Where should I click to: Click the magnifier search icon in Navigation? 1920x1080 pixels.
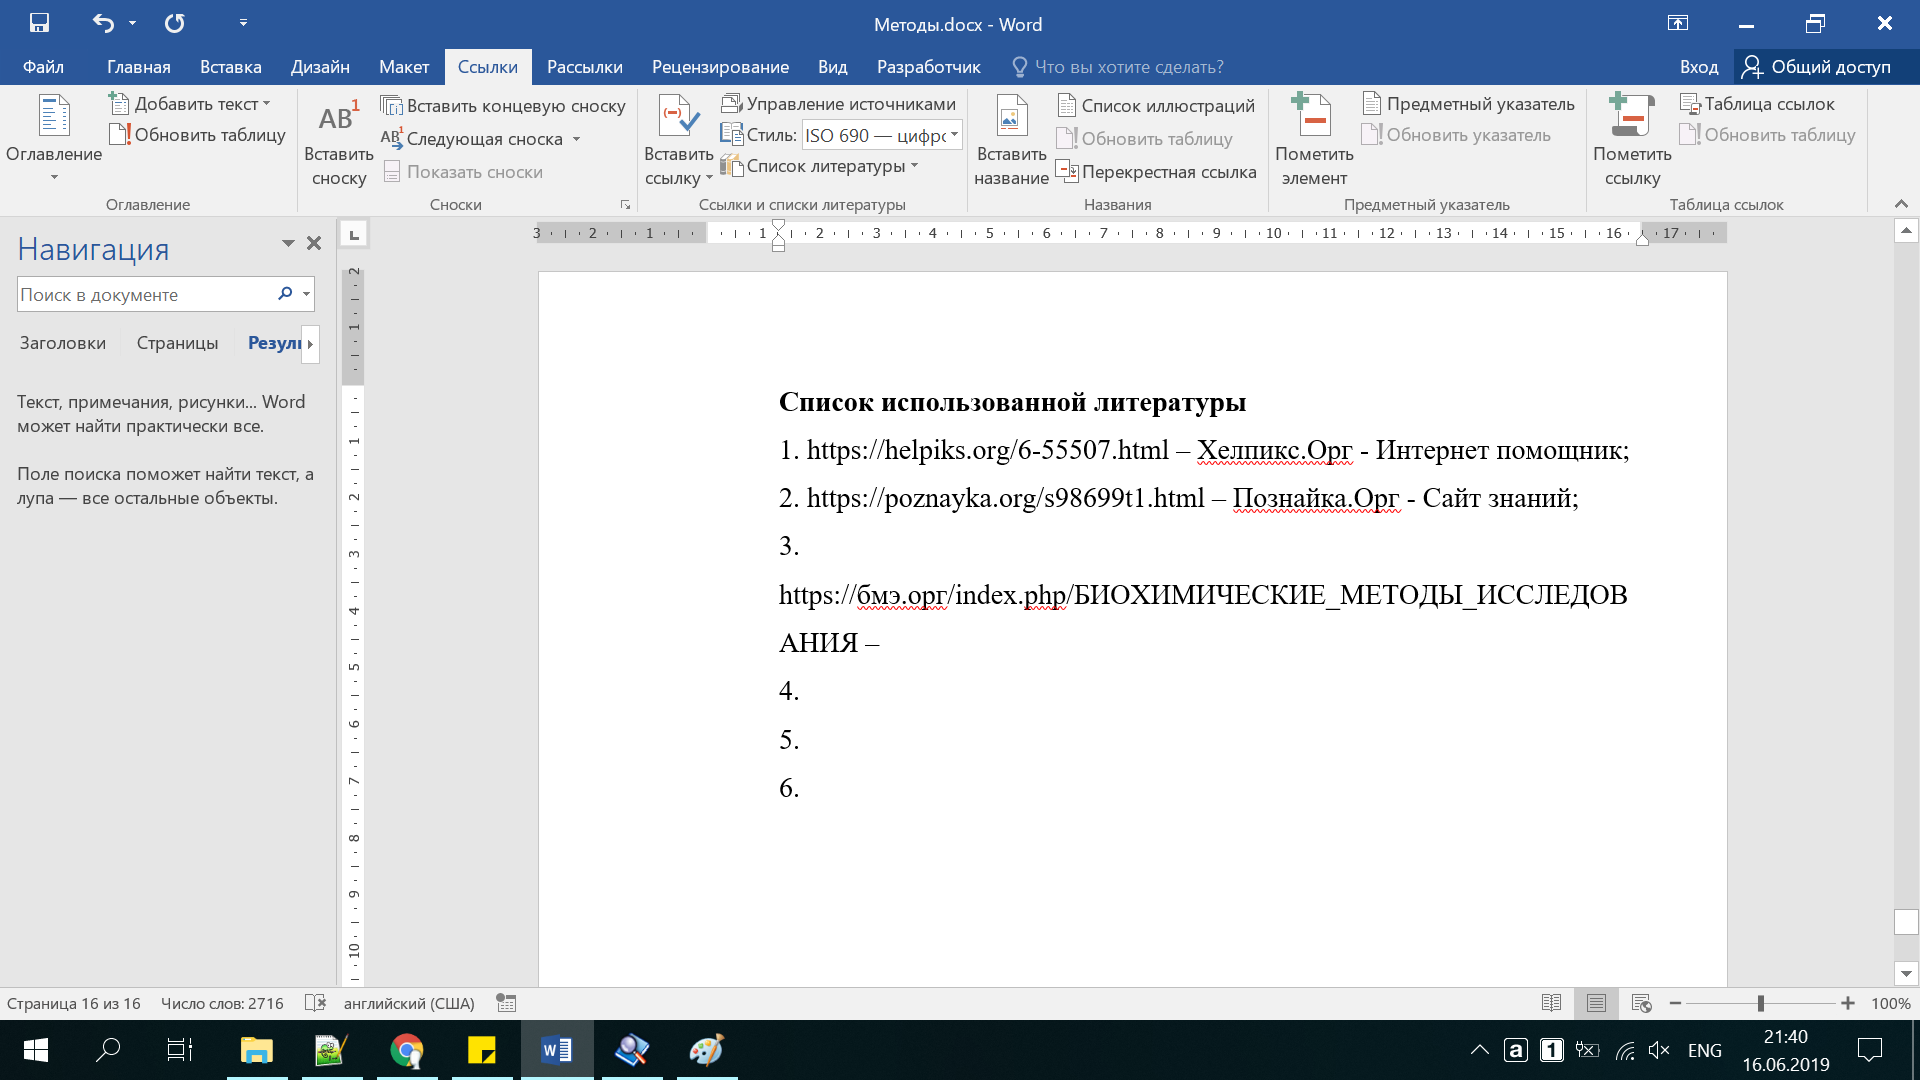tap(285, 294)
